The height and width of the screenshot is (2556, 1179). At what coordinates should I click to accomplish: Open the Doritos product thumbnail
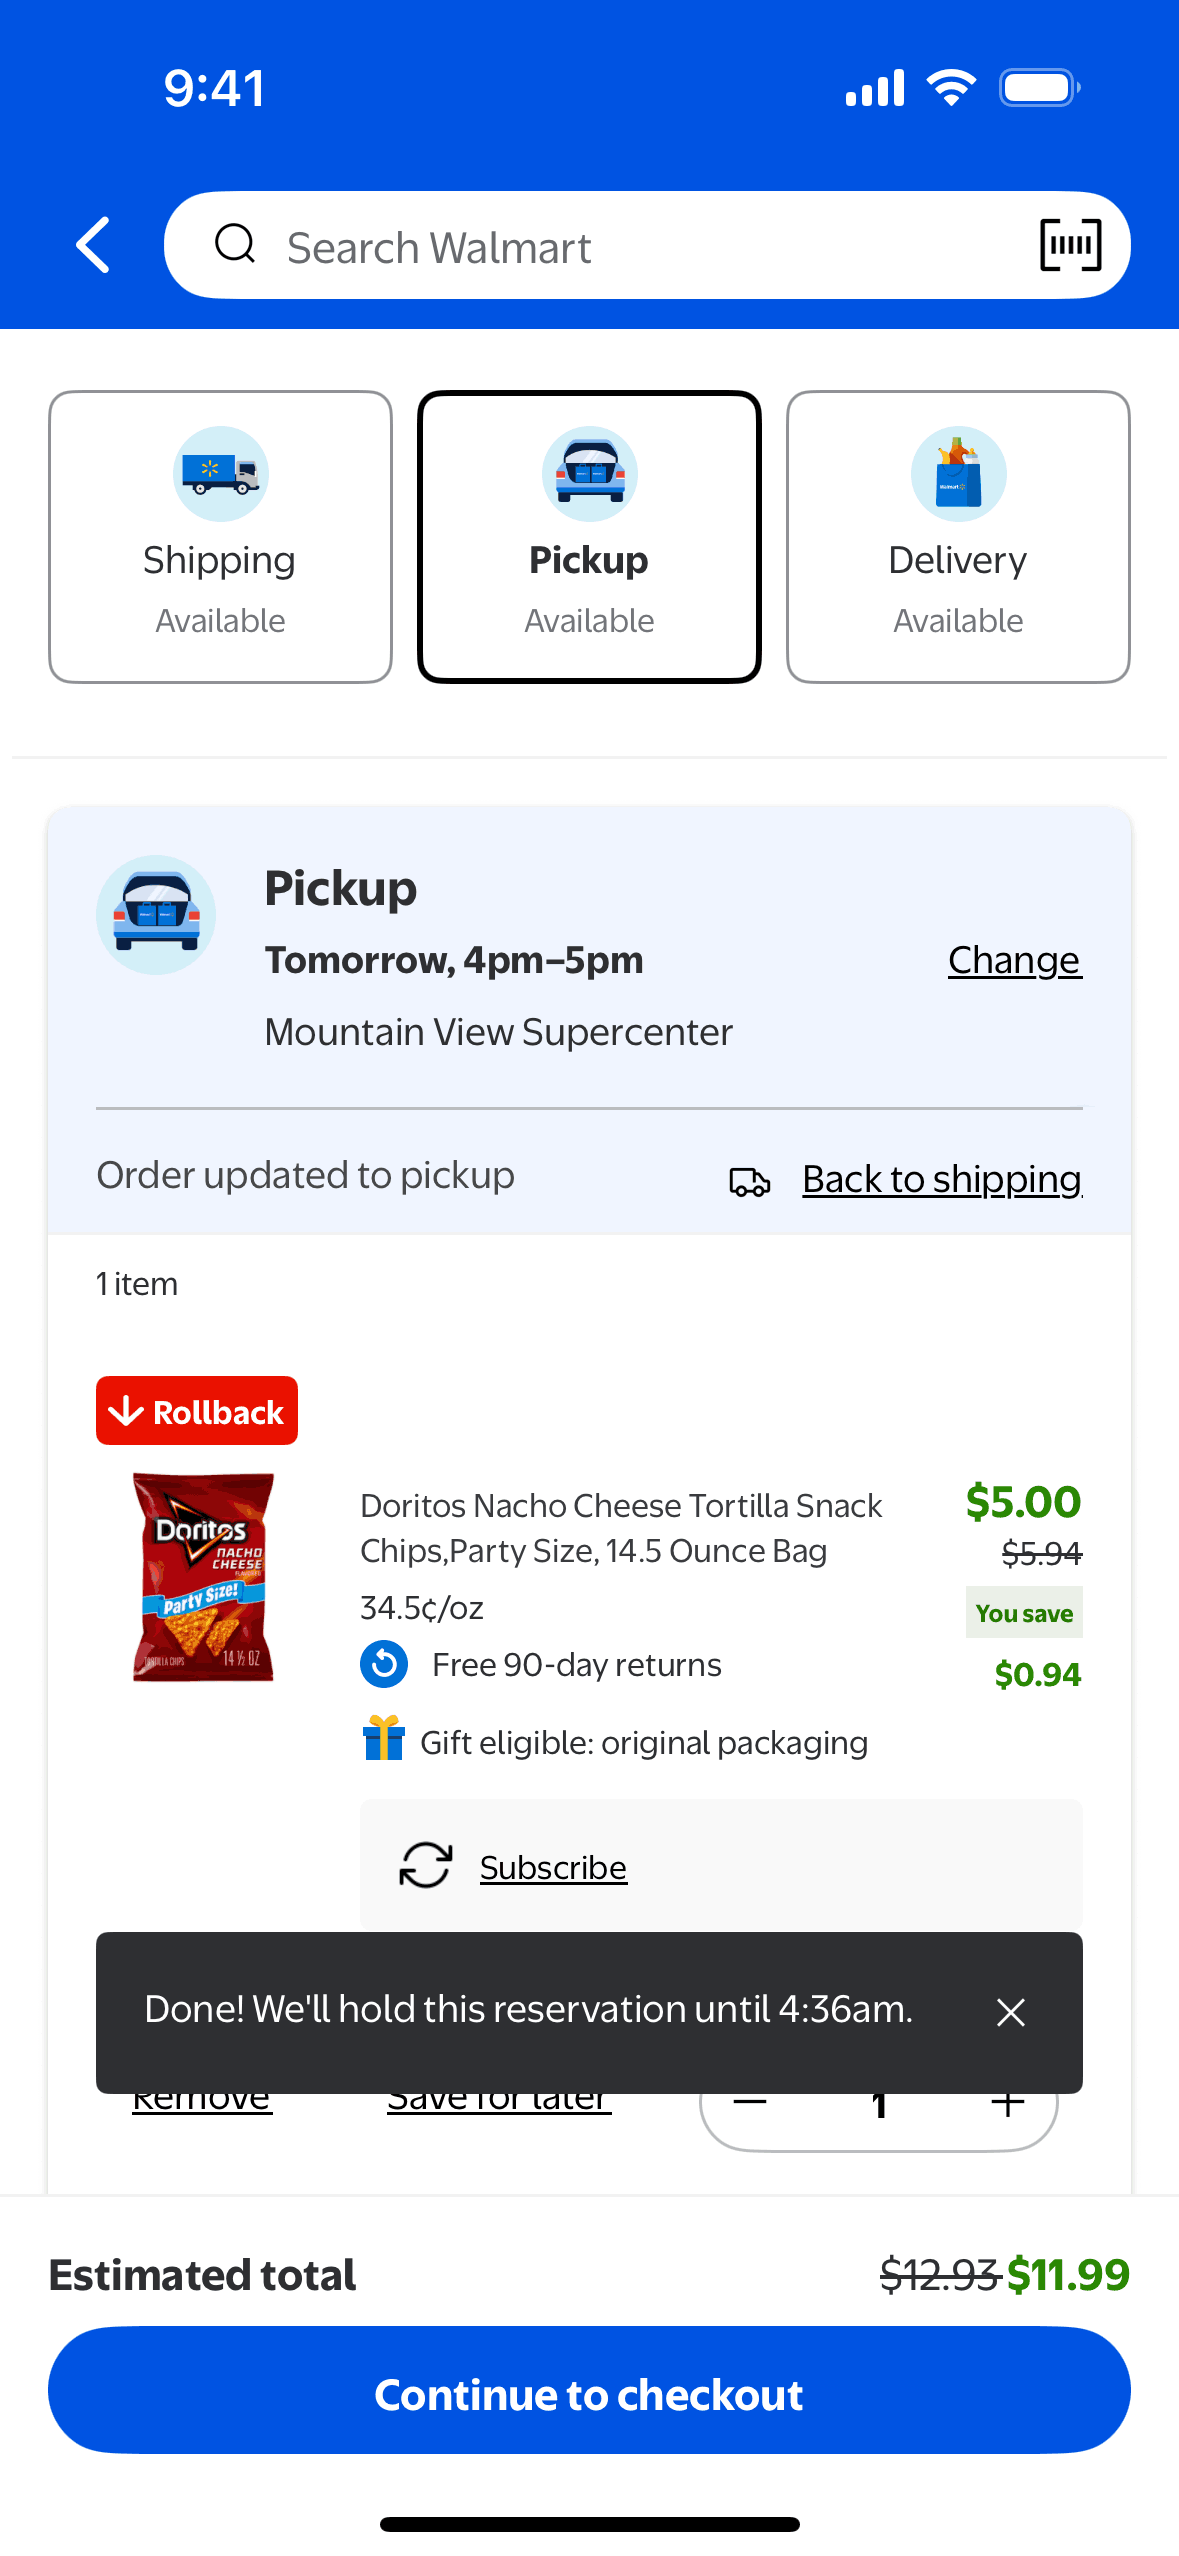tap(203, 1576)
